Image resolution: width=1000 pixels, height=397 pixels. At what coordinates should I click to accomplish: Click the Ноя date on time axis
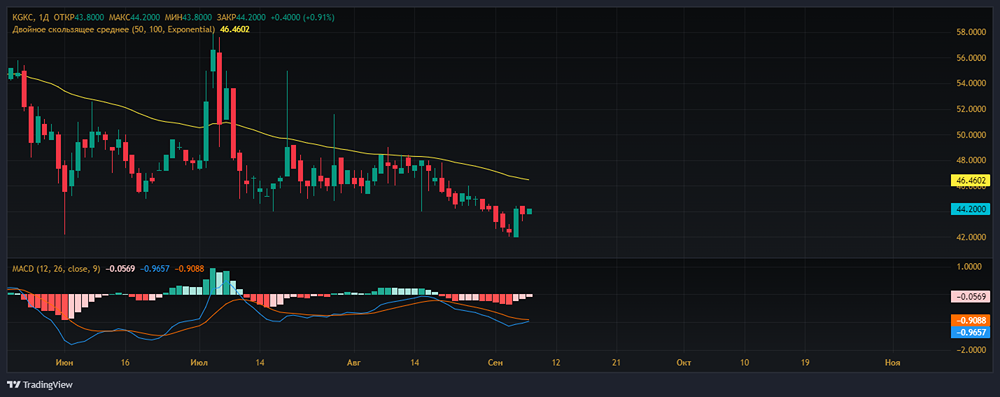tap(893, 363)
